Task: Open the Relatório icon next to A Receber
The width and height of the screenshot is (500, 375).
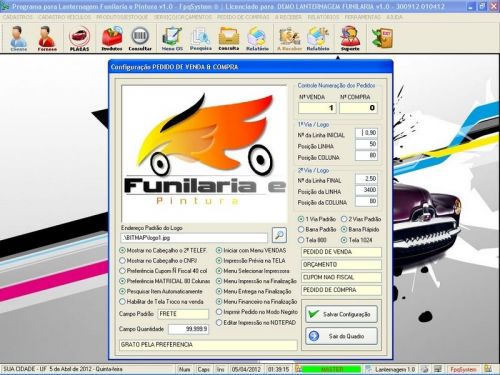Action: point(318,39)
